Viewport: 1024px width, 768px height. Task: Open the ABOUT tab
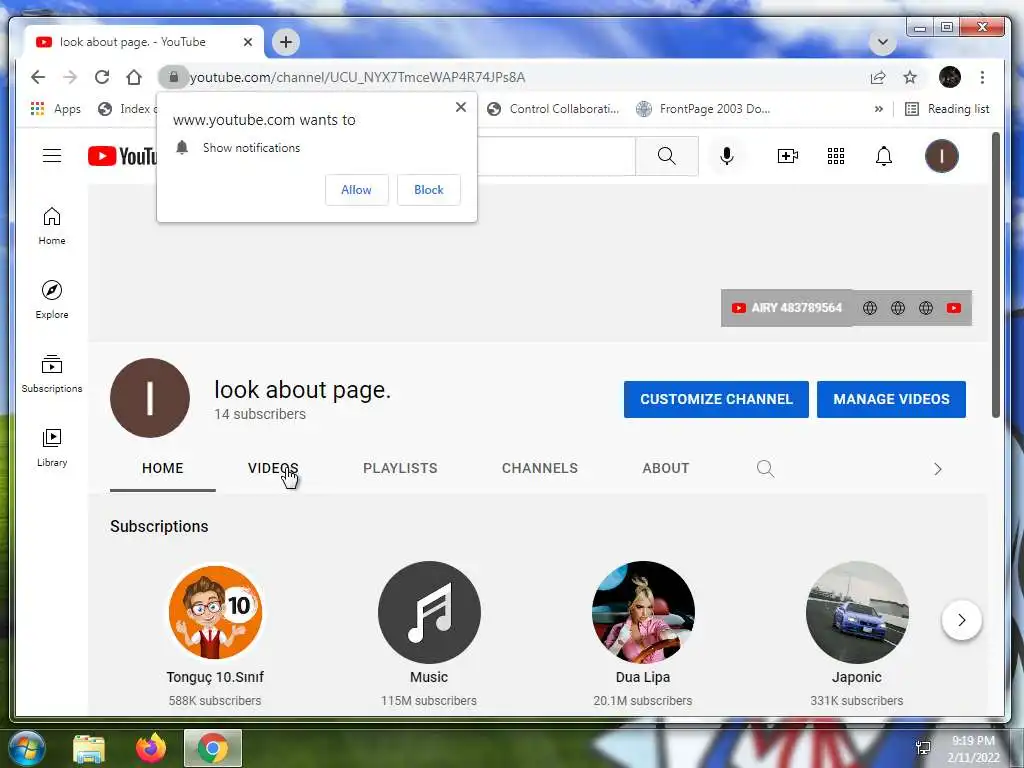665,468
